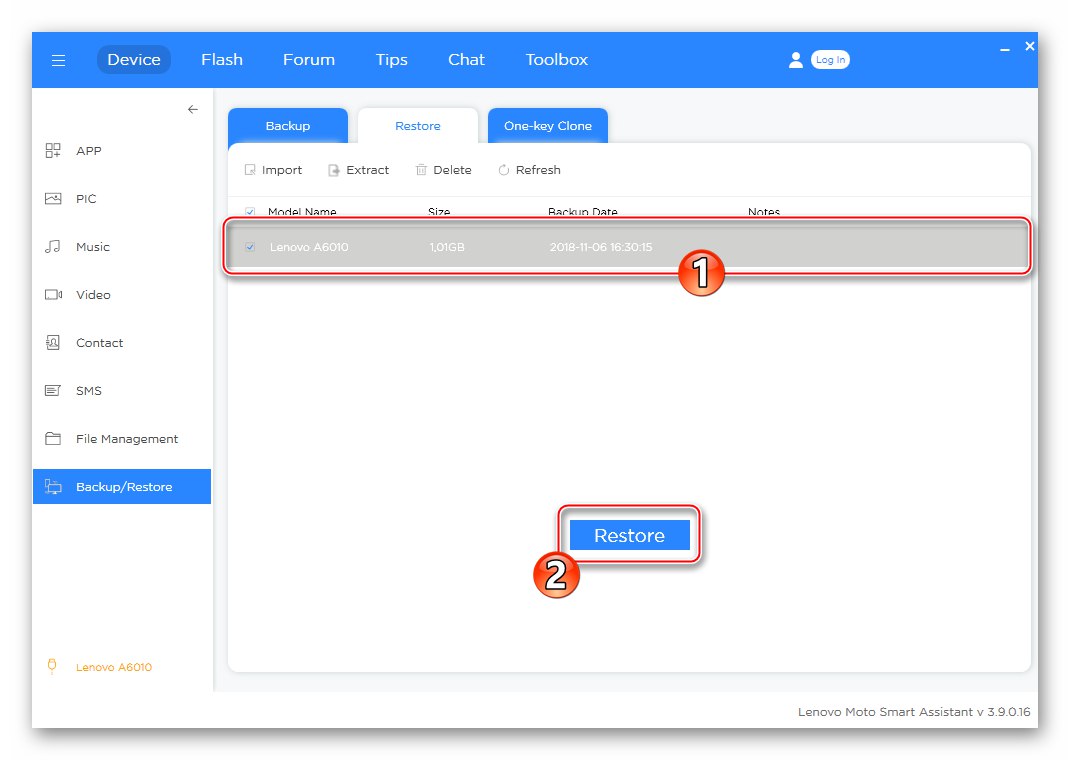Viewport: 1070px width, 760px height.
Task: Click the 2018-11-06 16:30:15 backup date
Action: [601, 247]
